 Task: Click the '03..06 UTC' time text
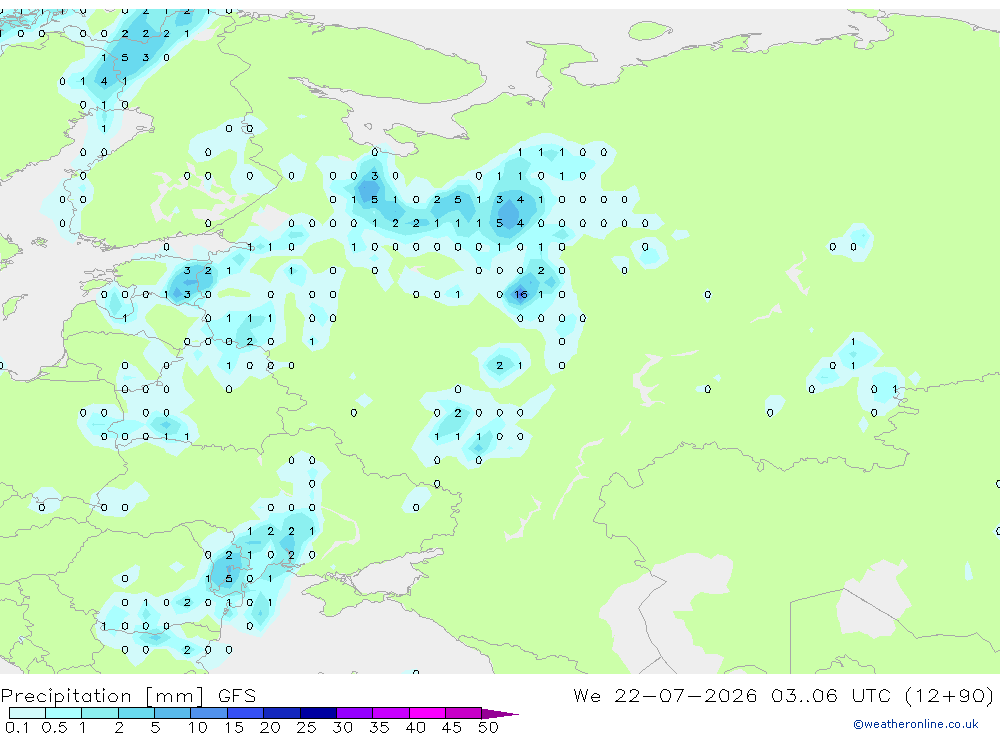tap(830, 695)
